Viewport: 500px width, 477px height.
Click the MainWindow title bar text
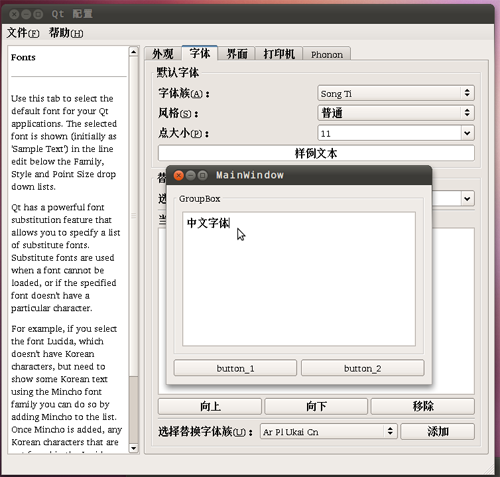point(250,175)
